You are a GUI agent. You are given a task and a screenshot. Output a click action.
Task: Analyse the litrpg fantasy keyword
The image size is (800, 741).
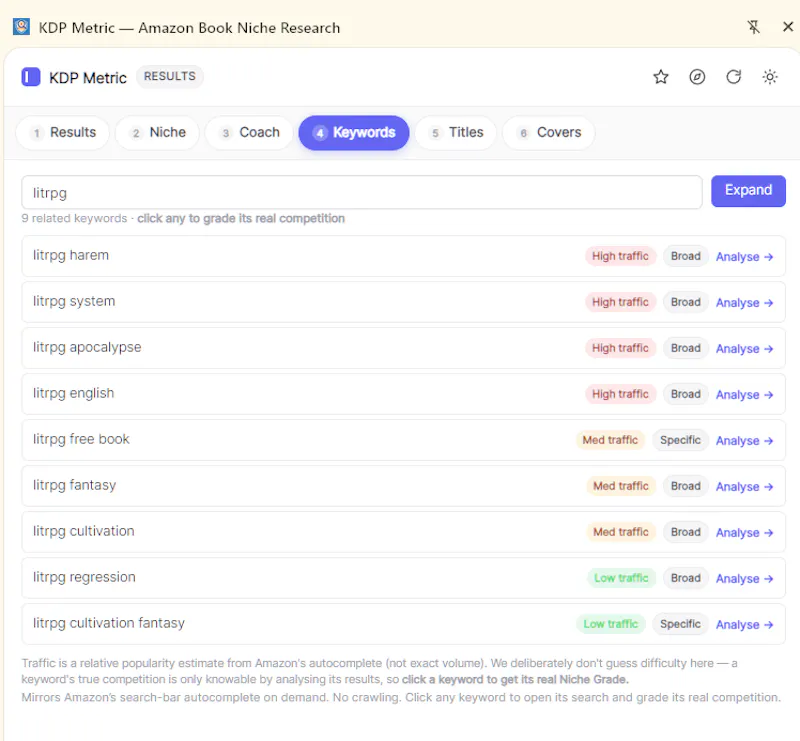click(x=744, y=486)
